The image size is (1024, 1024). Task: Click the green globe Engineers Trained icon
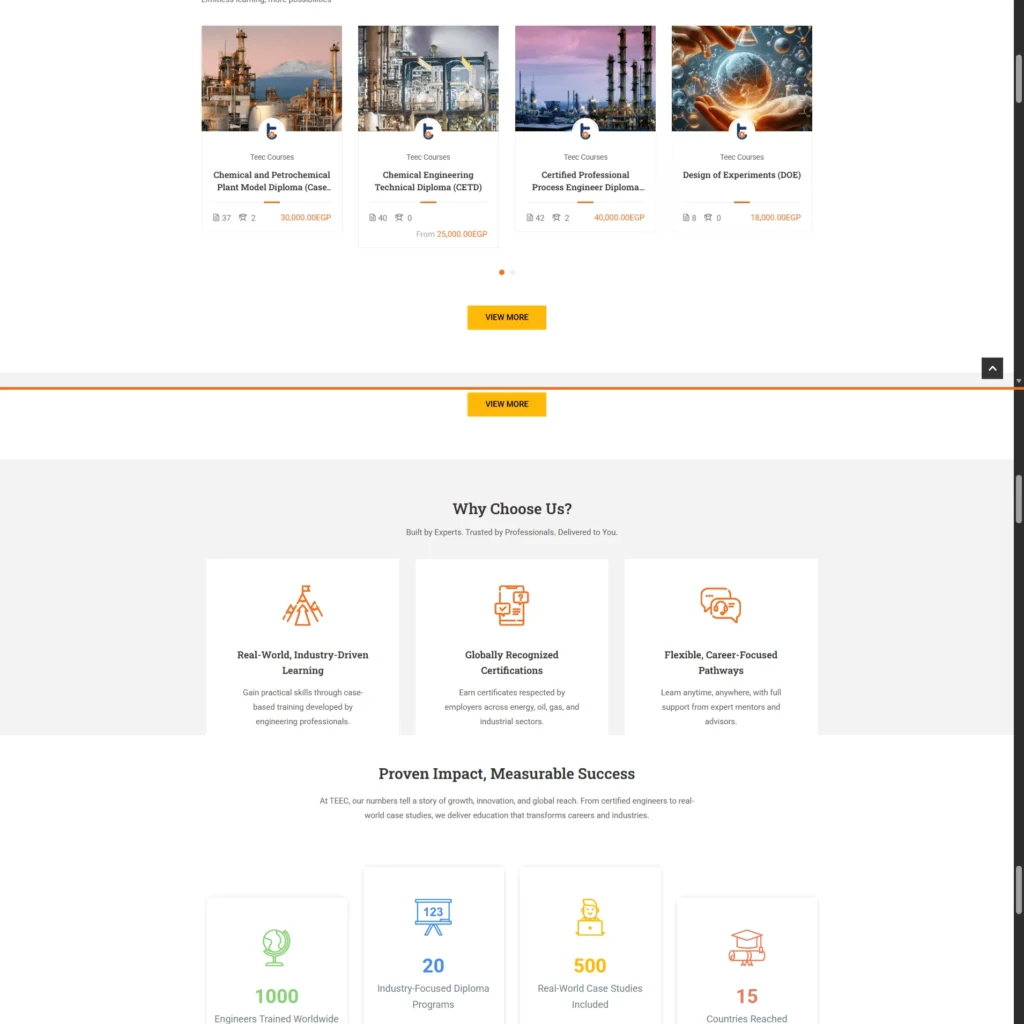click(x=276, y=947)
